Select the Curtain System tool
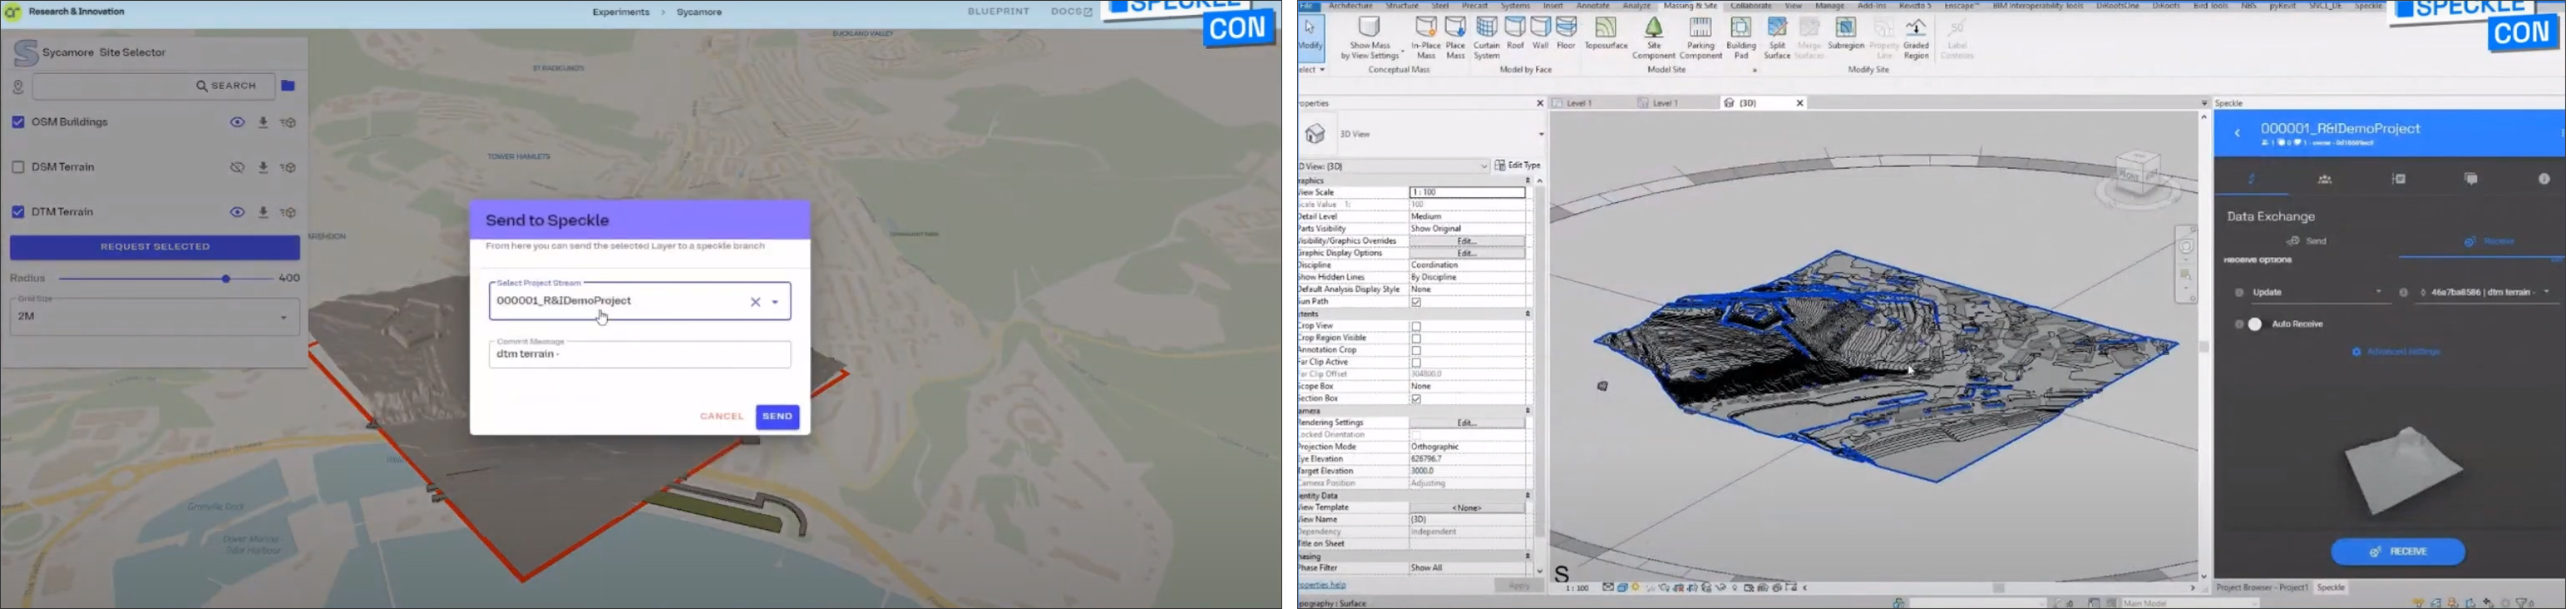2576x609 pixels. pyautogui.click(x=1487, y=38)
